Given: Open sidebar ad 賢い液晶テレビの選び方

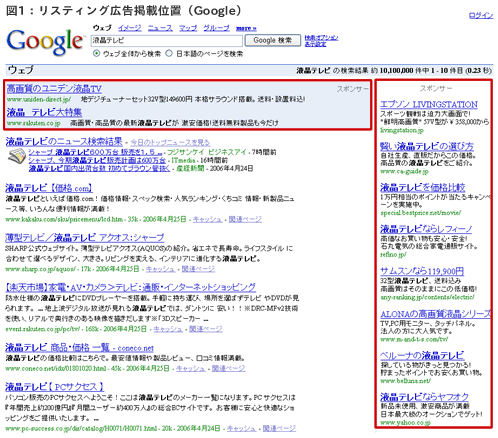Looking at the screenshot, I should click(x=427, y=146).
